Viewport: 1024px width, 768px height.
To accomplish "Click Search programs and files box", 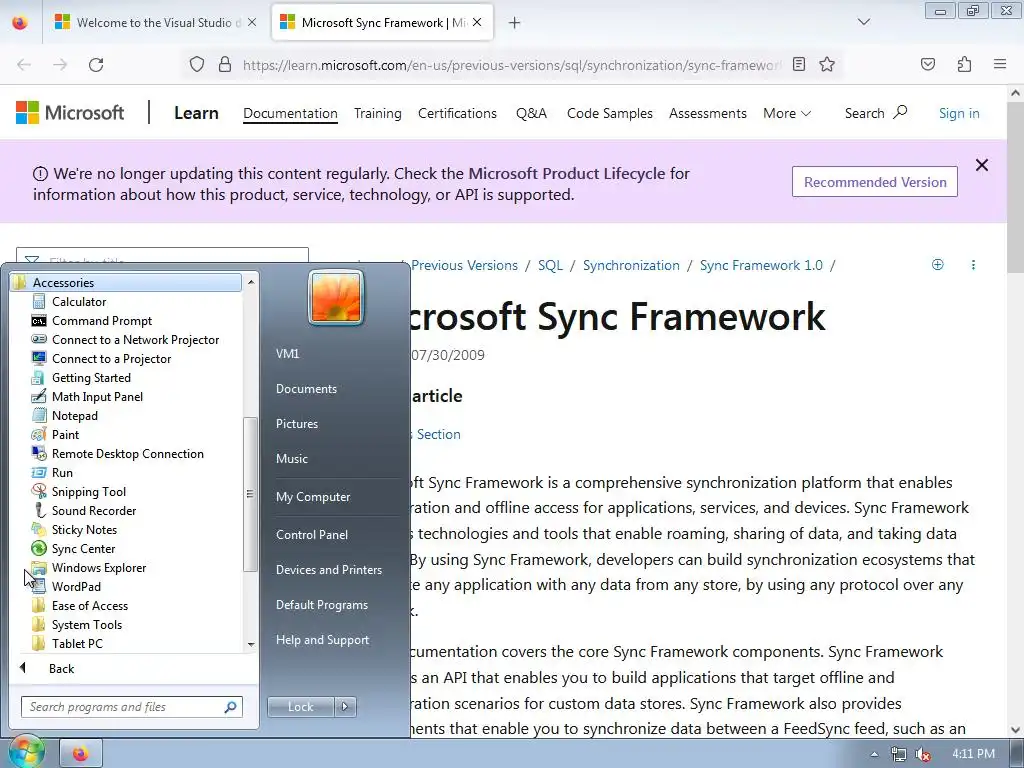I will [x=131, y=707].
